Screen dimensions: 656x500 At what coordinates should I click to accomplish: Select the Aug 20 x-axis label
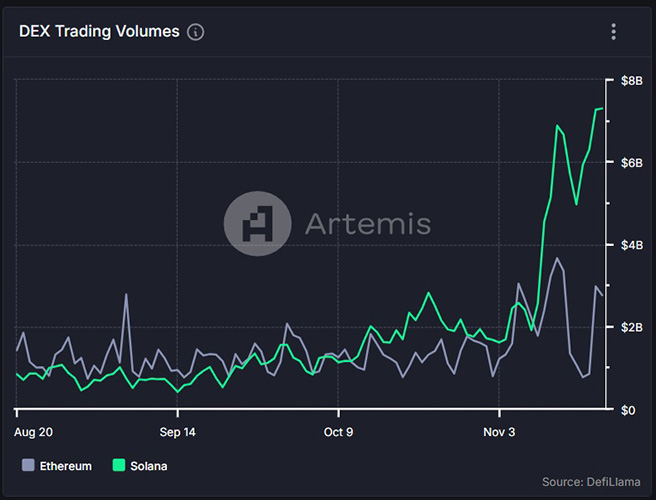click(x=34, y=432)
